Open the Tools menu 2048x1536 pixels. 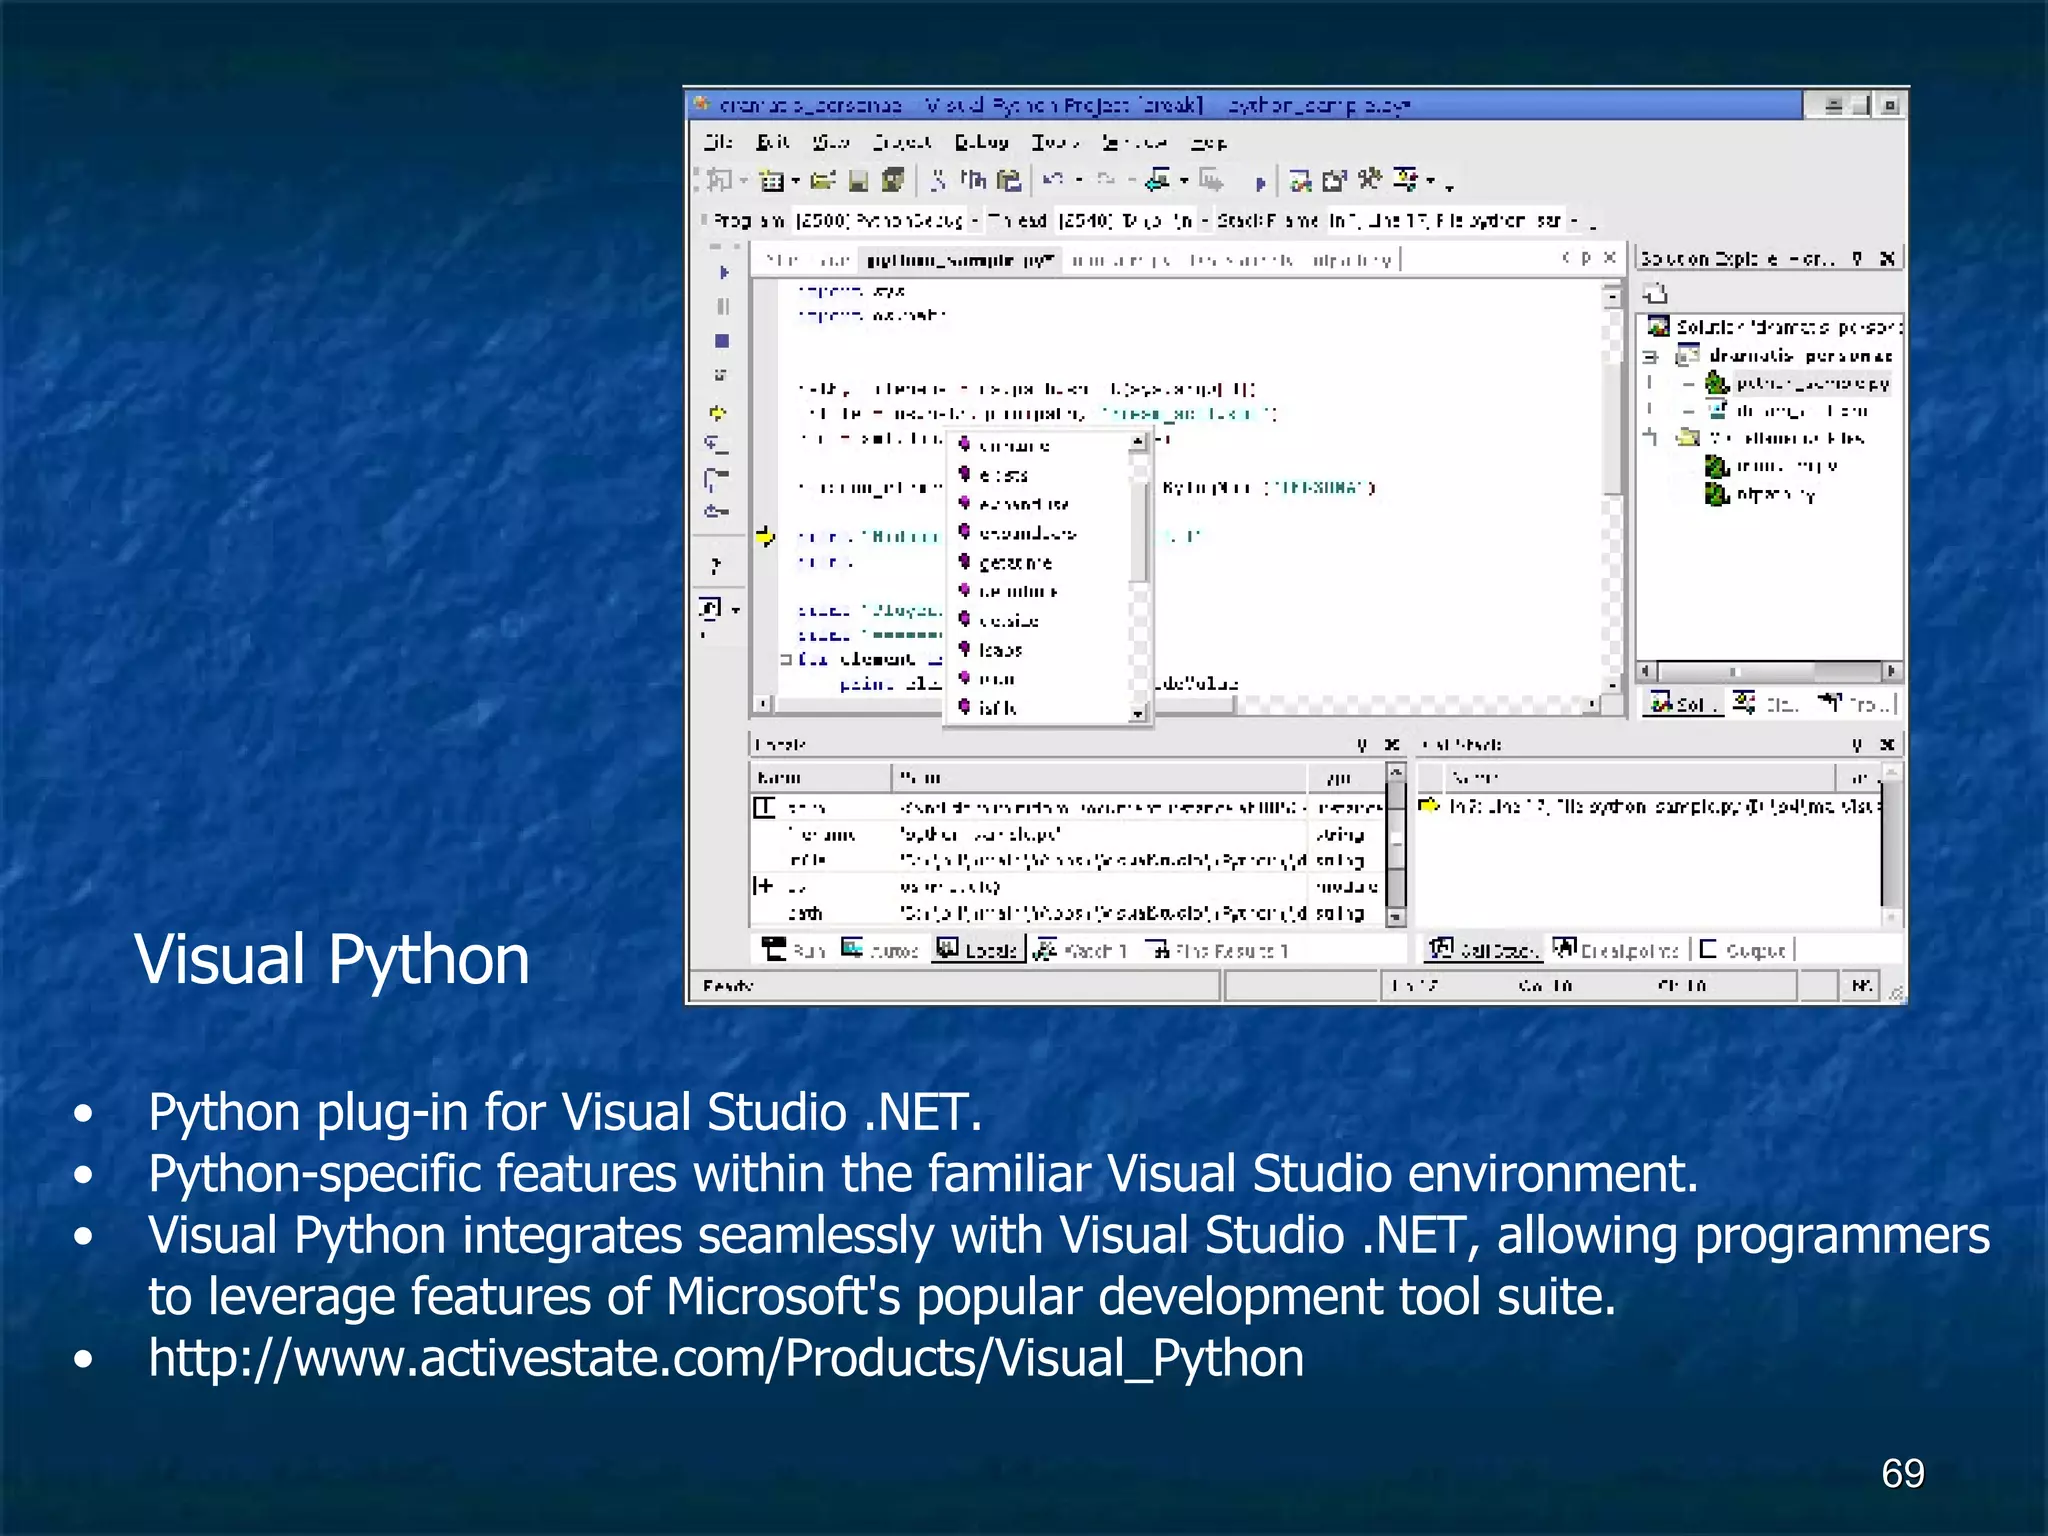[1056, 142]
